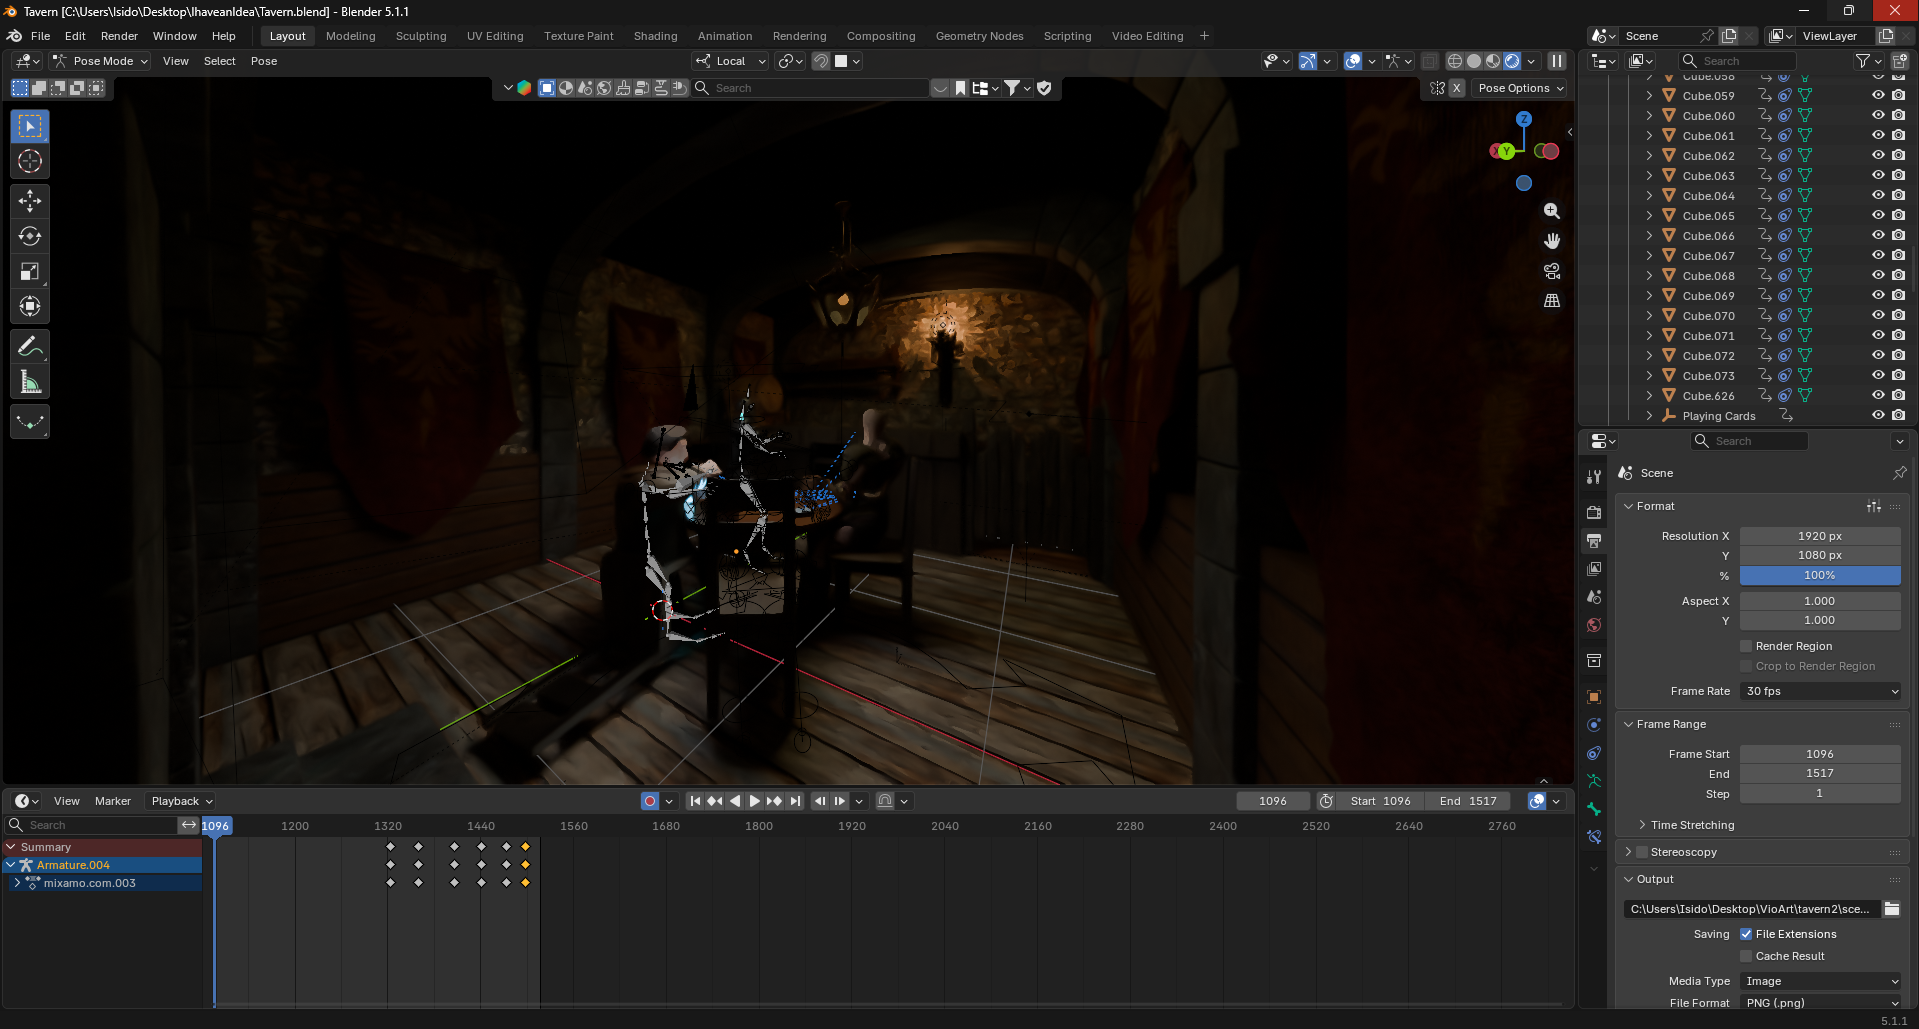Screen dimensions: 1919x1029
Task: Open the Local transform orientation dropdown
Action: pyautogui.click(x=731, y=61)
